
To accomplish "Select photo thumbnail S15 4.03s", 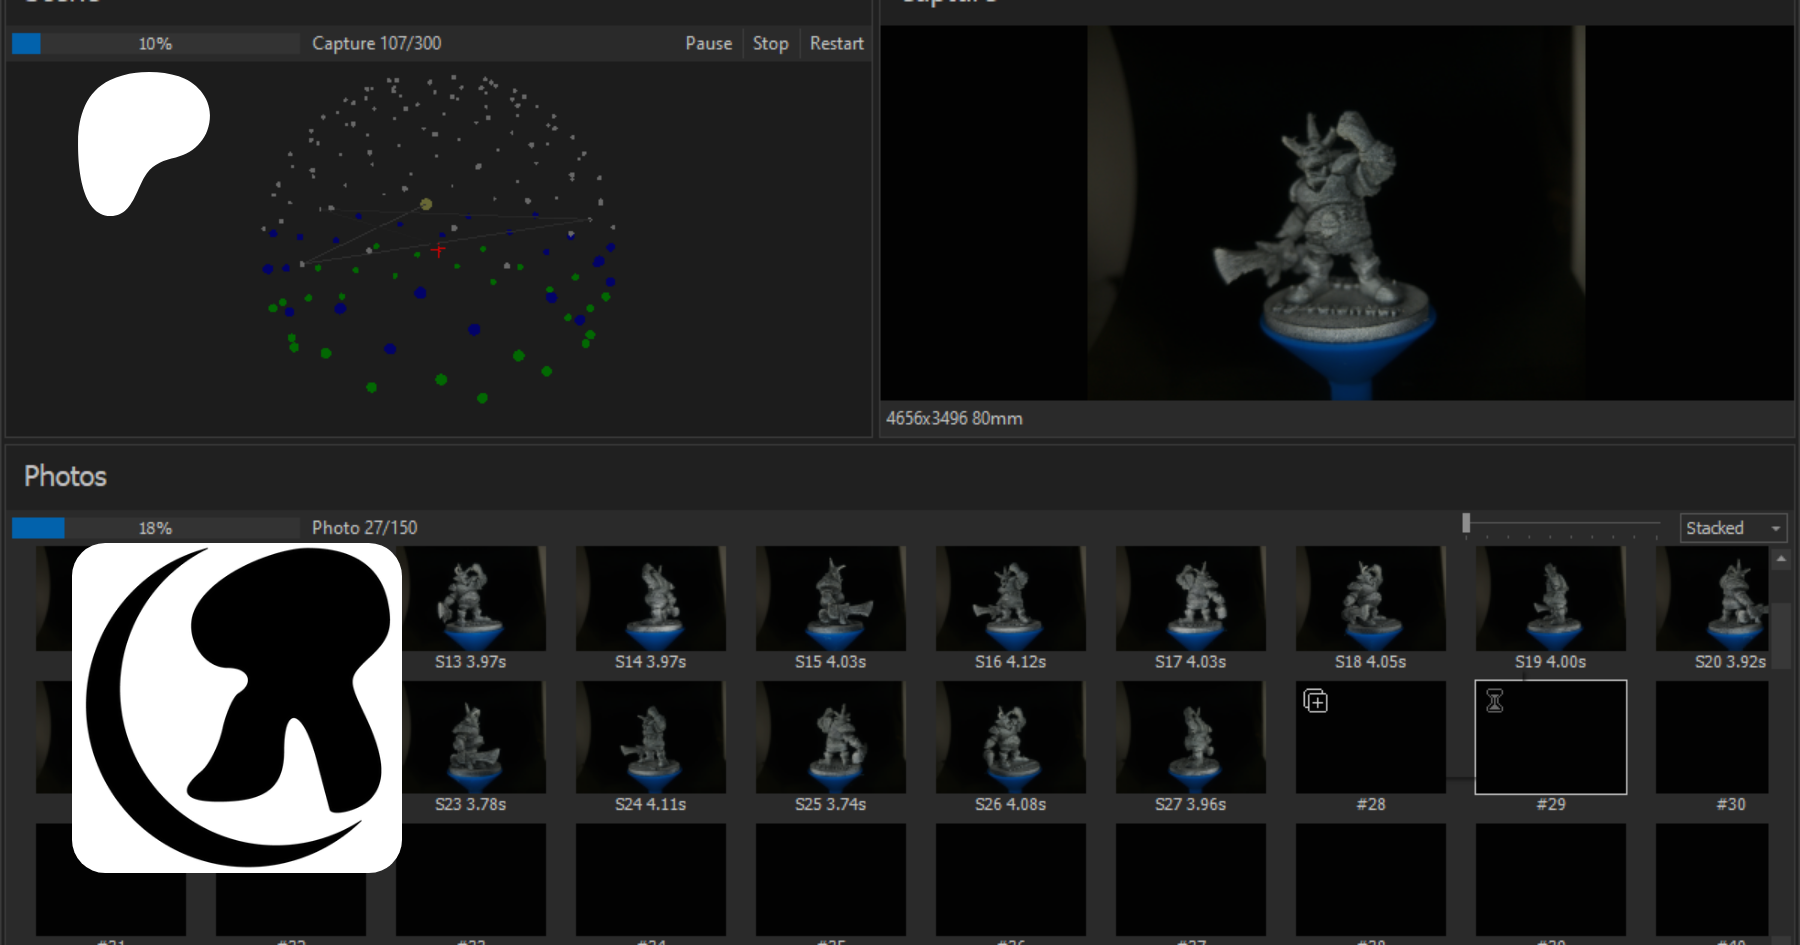I will point(831,599).
